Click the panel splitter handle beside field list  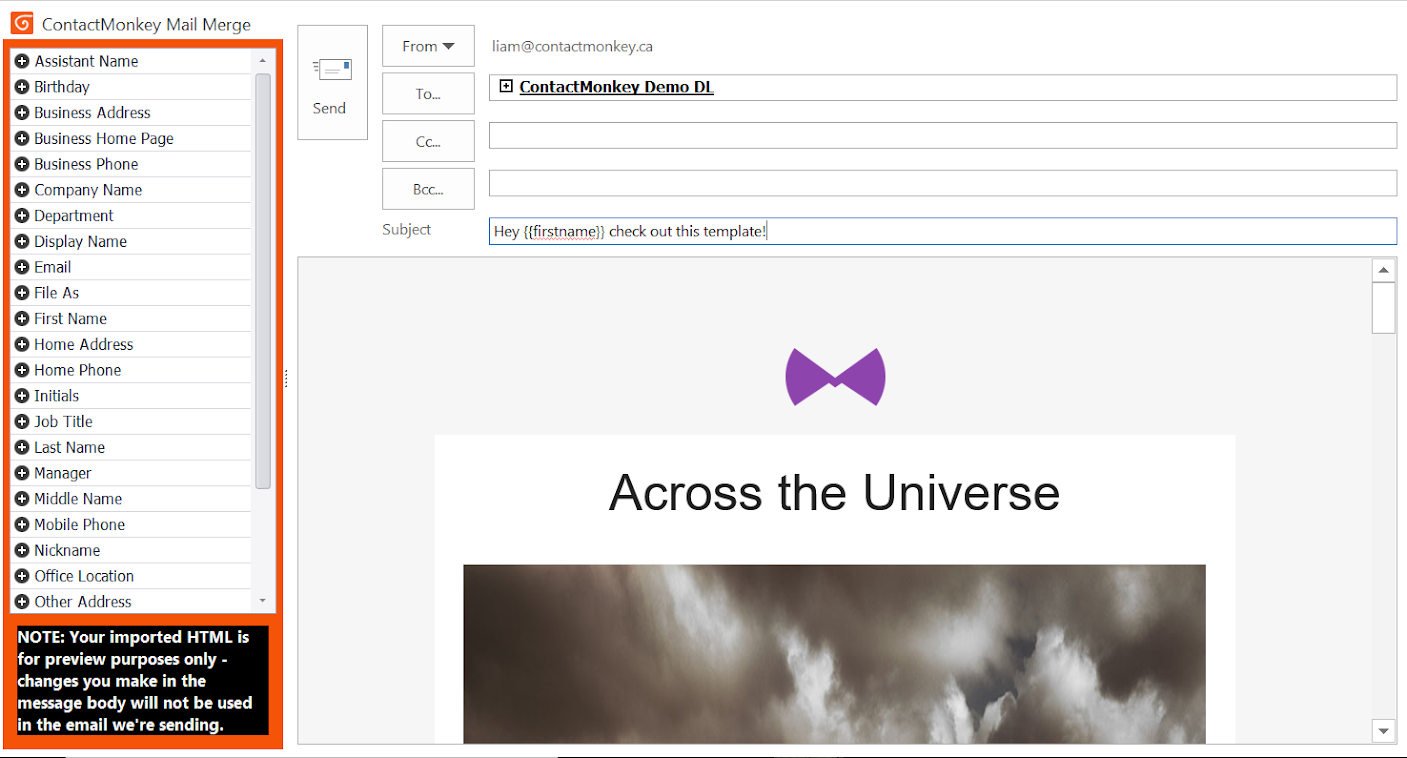click(286, 378)
